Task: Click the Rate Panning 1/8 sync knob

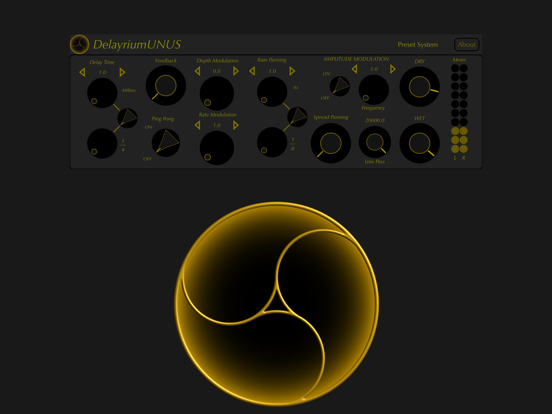Action: 272,142
